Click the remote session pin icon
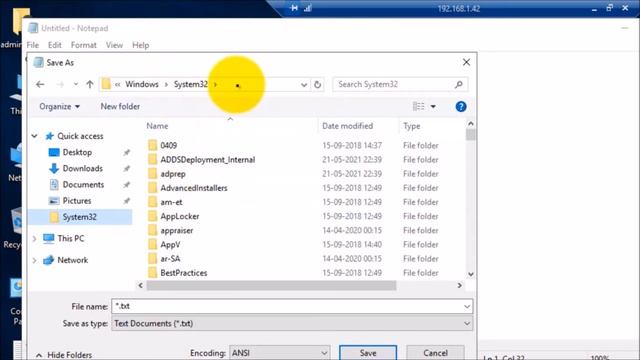Screen dimensions: 640x360 point(294,8)
